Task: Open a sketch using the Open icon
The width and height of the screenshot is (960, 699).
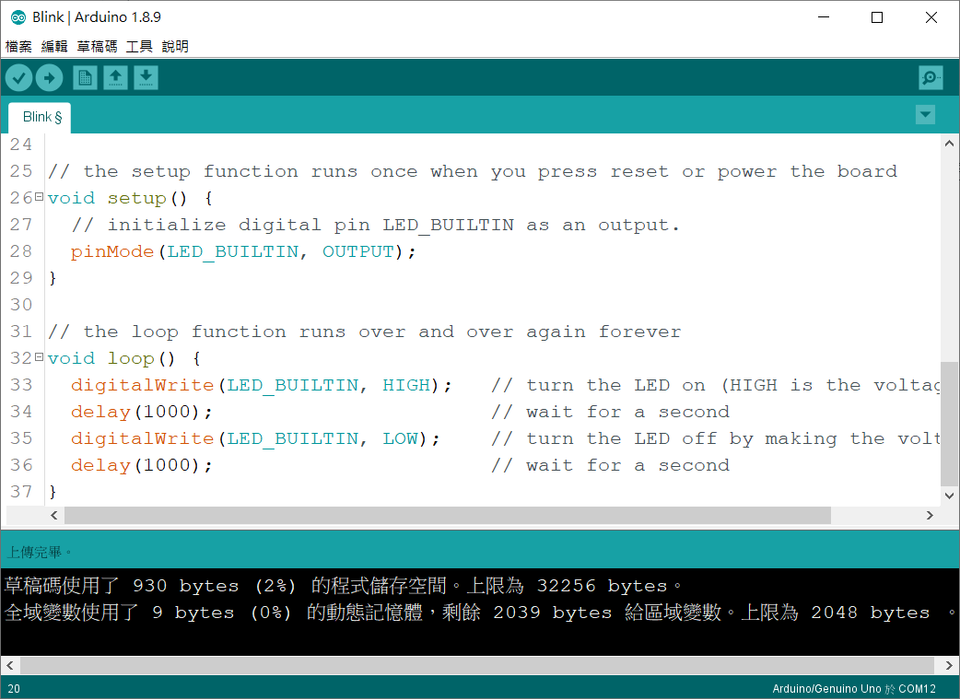Action: 115,77
